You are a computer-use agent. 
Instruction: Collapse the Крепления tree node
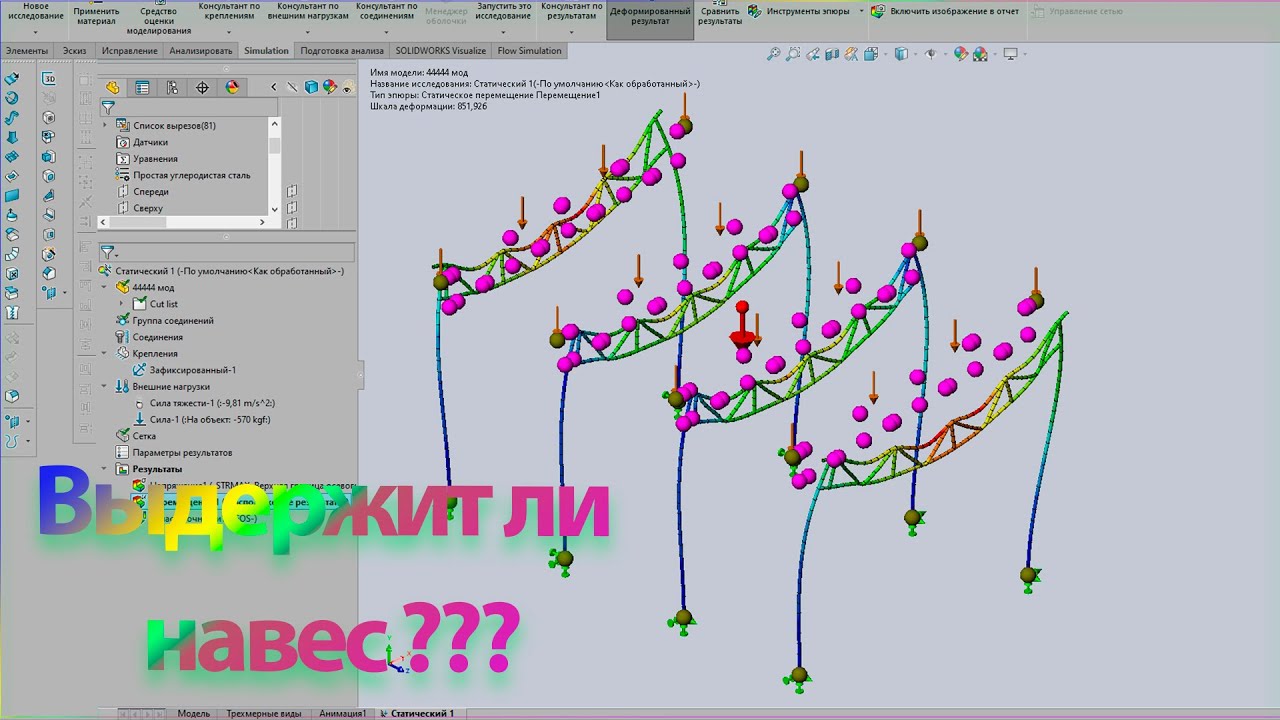[x=105, y=353]
